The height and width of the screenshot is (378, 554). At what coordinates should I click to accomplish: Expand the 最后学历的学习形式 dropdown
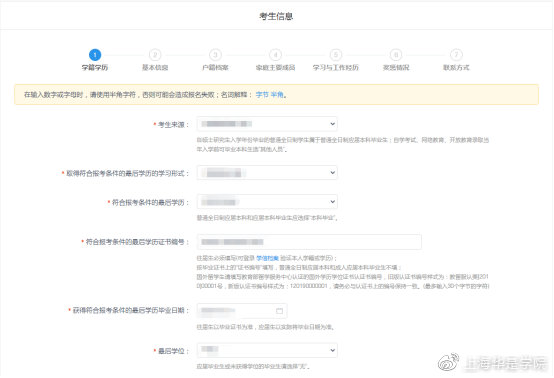coord(267,173)
